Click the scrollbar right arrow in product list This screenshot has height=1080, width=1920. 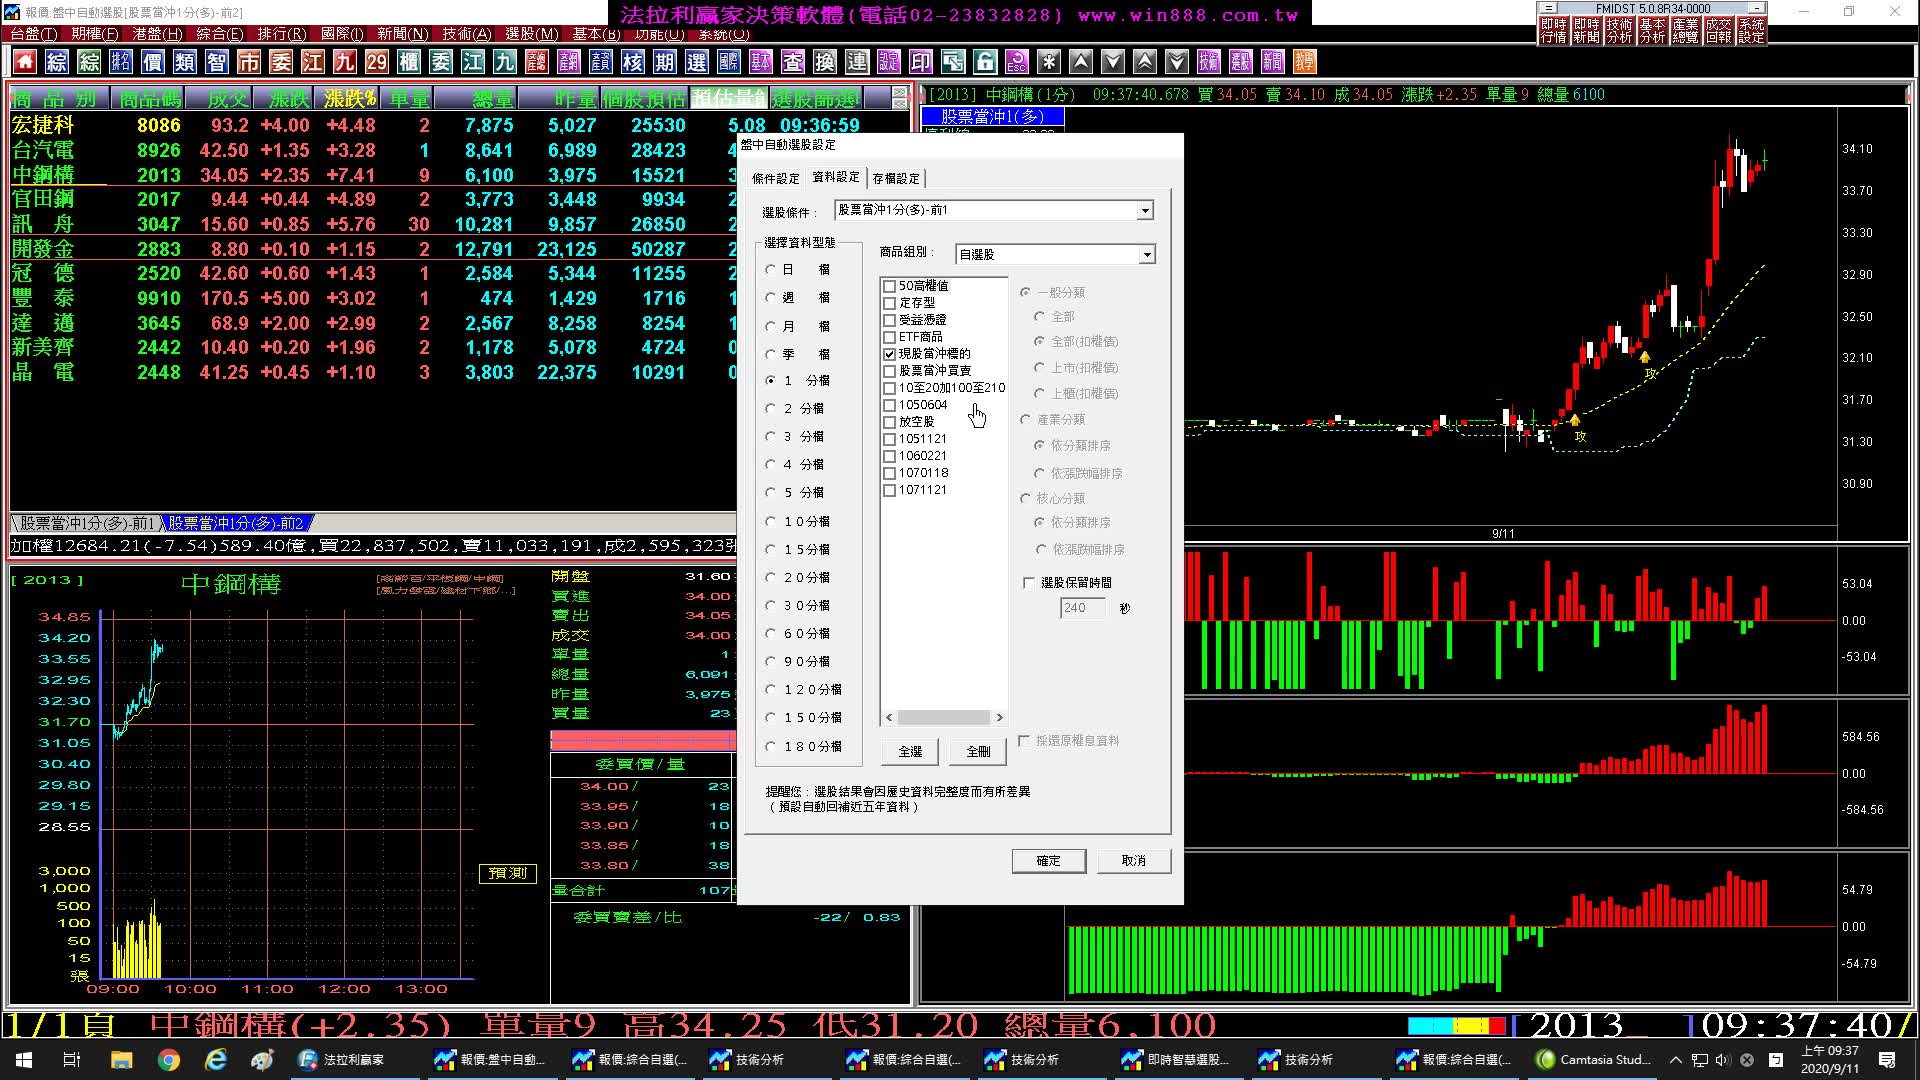tap(999, 718)
